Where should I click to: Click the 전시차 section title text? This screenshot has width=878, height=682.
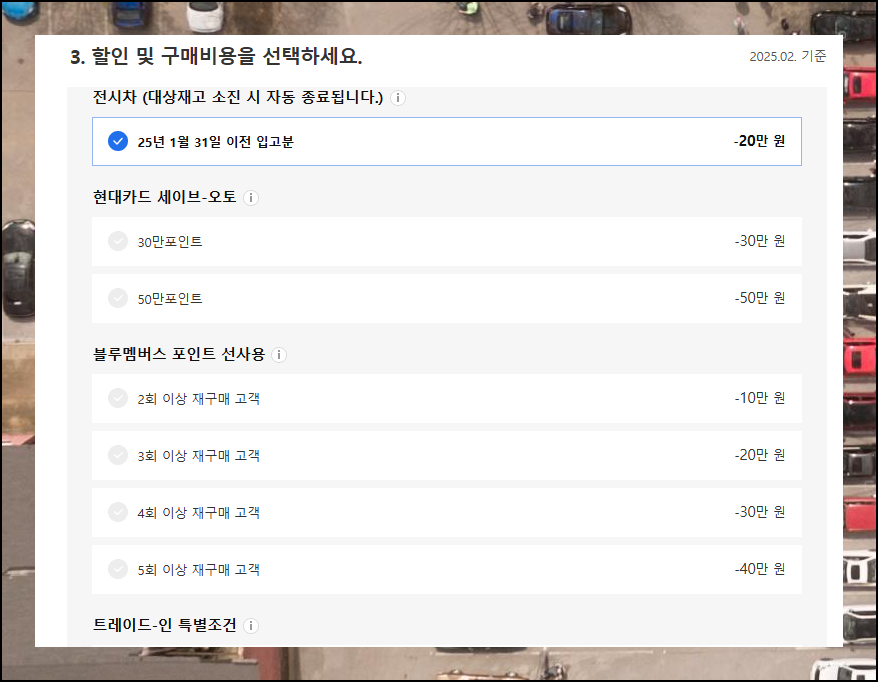(x=237, y=97)
